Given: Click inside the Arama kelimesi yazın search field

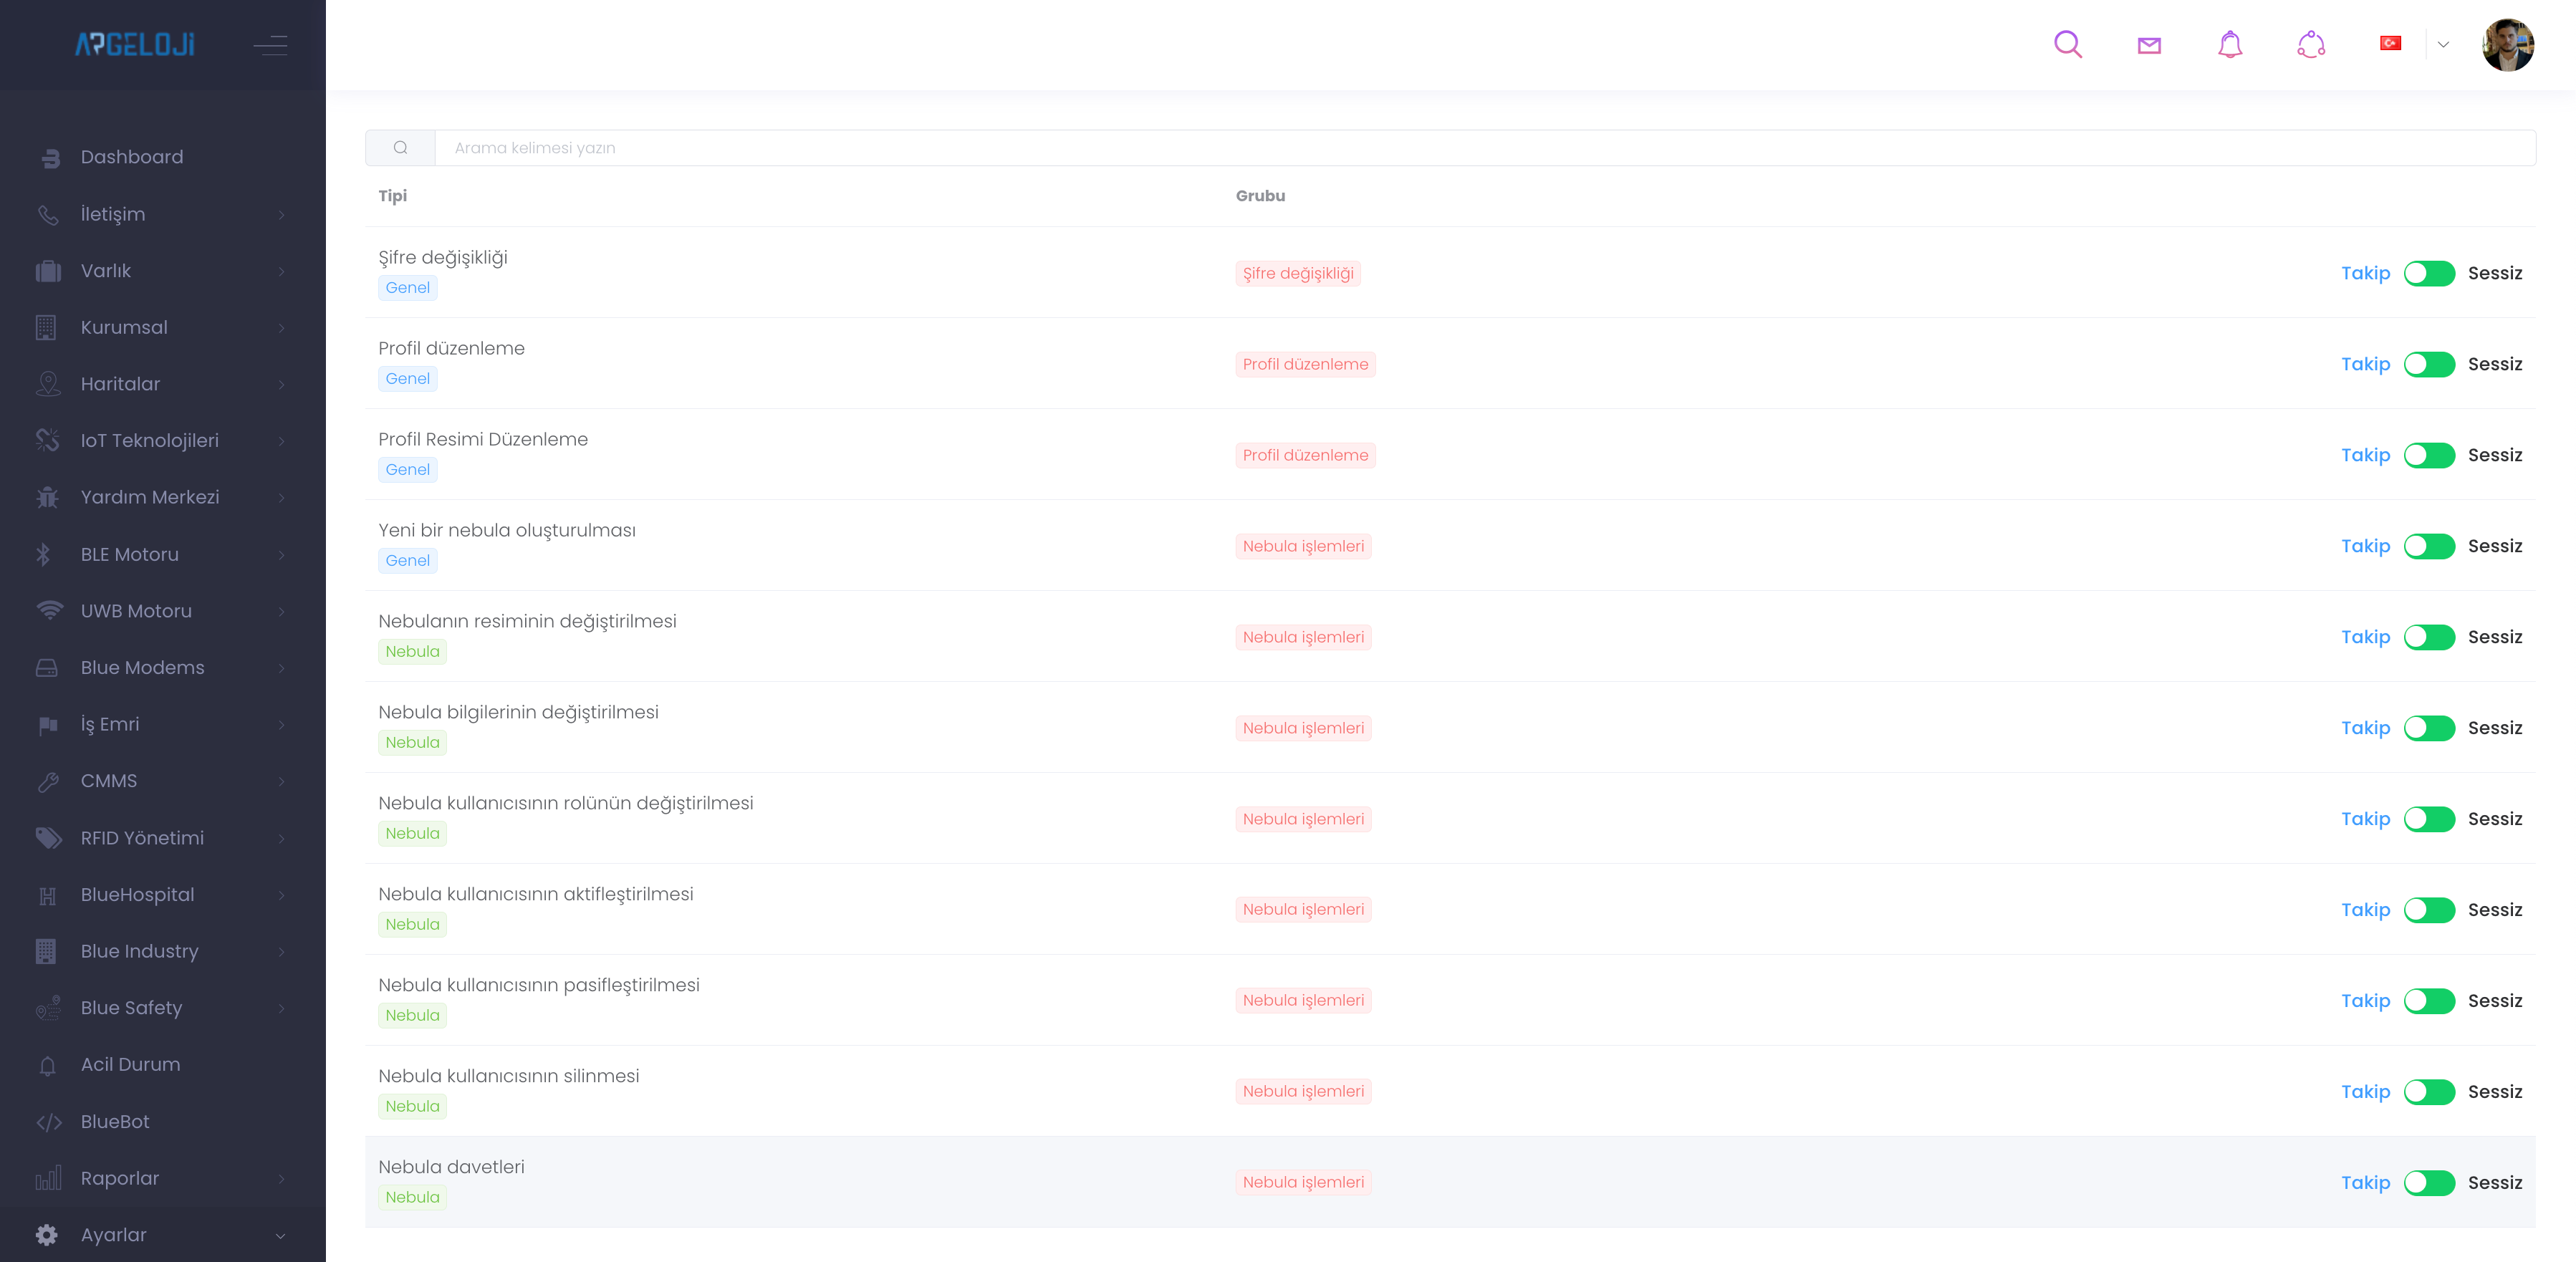Looking at the screenshot, I should [900, 147].
